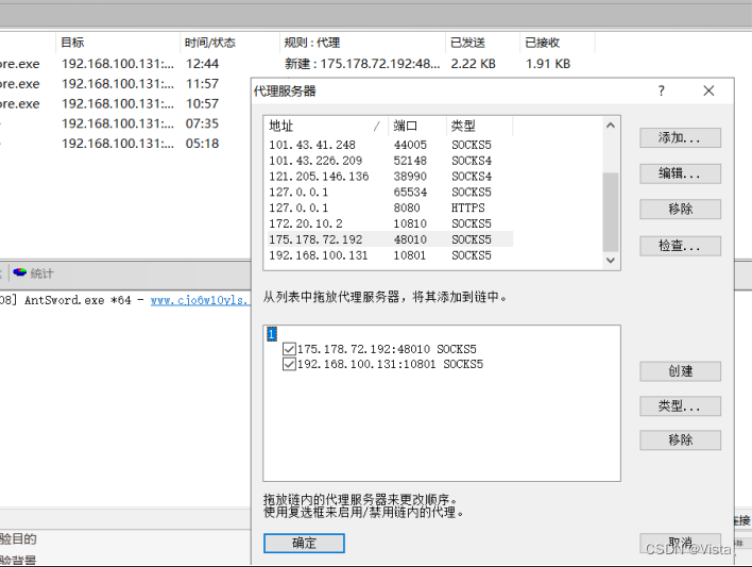This screenshot has width=752, height=567.
Task: Select connection row with time 10:57
Action: [125, 104]
